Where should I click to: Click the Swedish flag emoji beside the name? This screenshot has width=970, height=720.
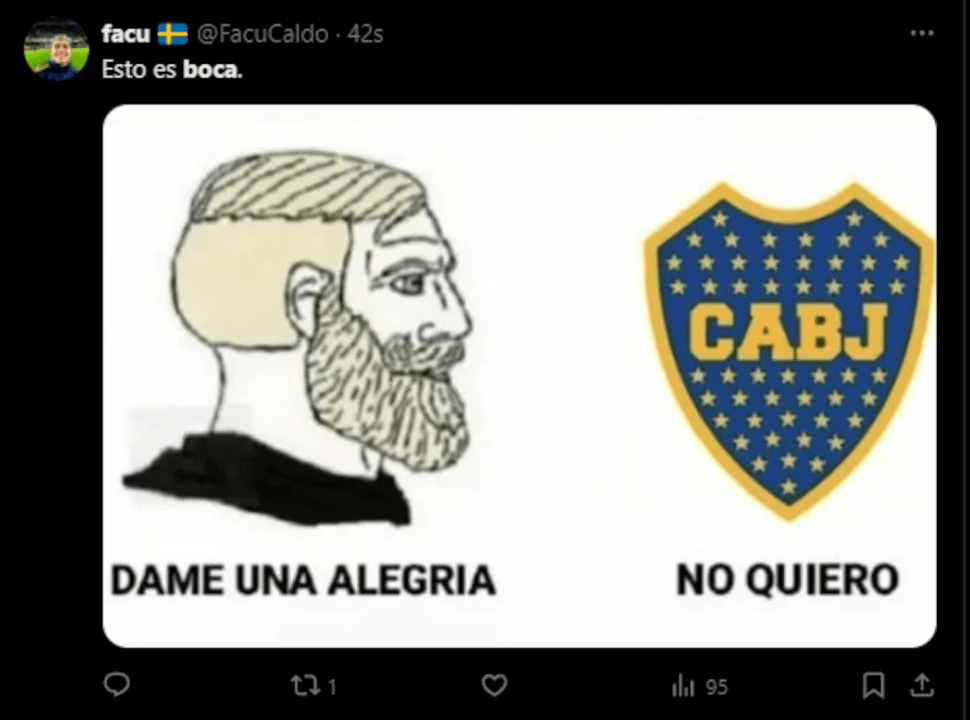(173, 34)
